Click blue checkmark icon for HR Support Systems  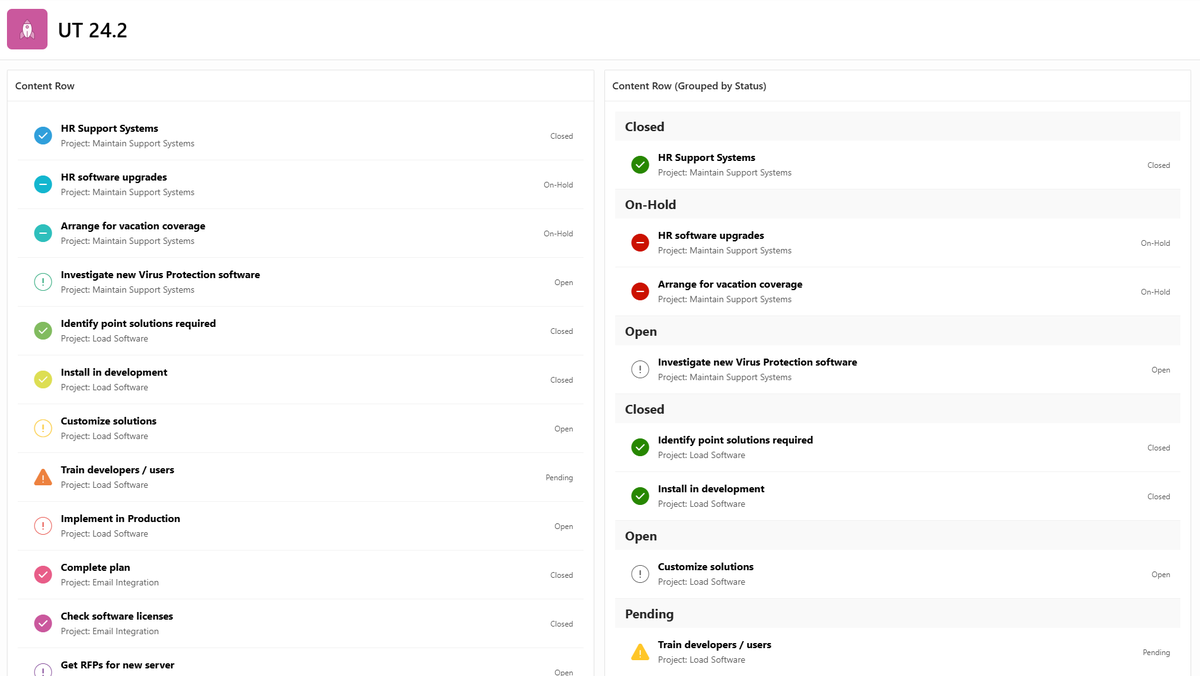43,135
